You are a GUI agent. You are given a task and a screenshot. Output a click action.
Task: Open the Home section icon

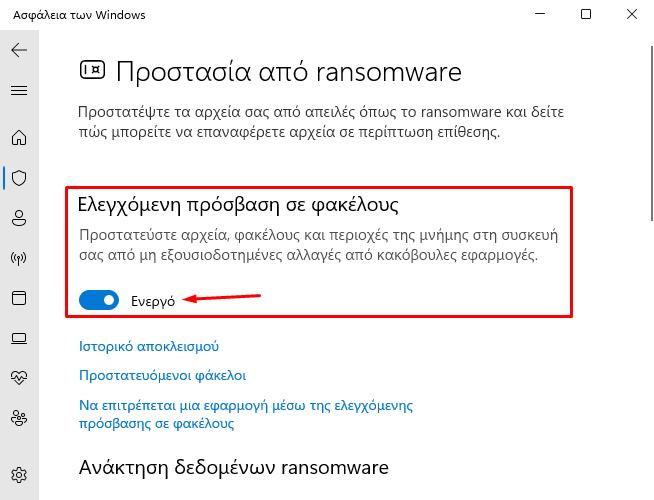(x=19, y=138)
